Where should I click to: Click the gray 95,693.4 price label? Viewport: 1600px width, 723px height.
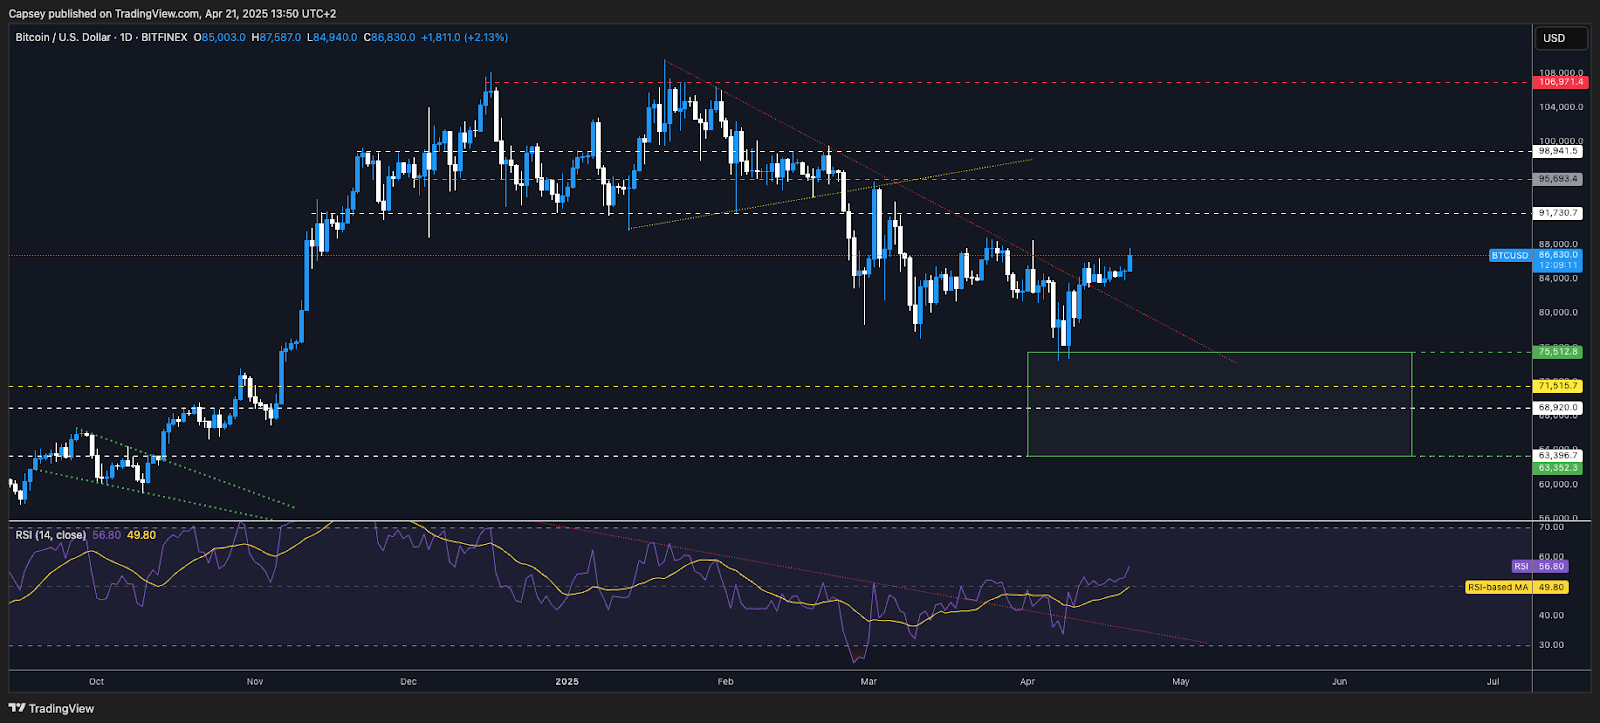tap(1558, 179)
